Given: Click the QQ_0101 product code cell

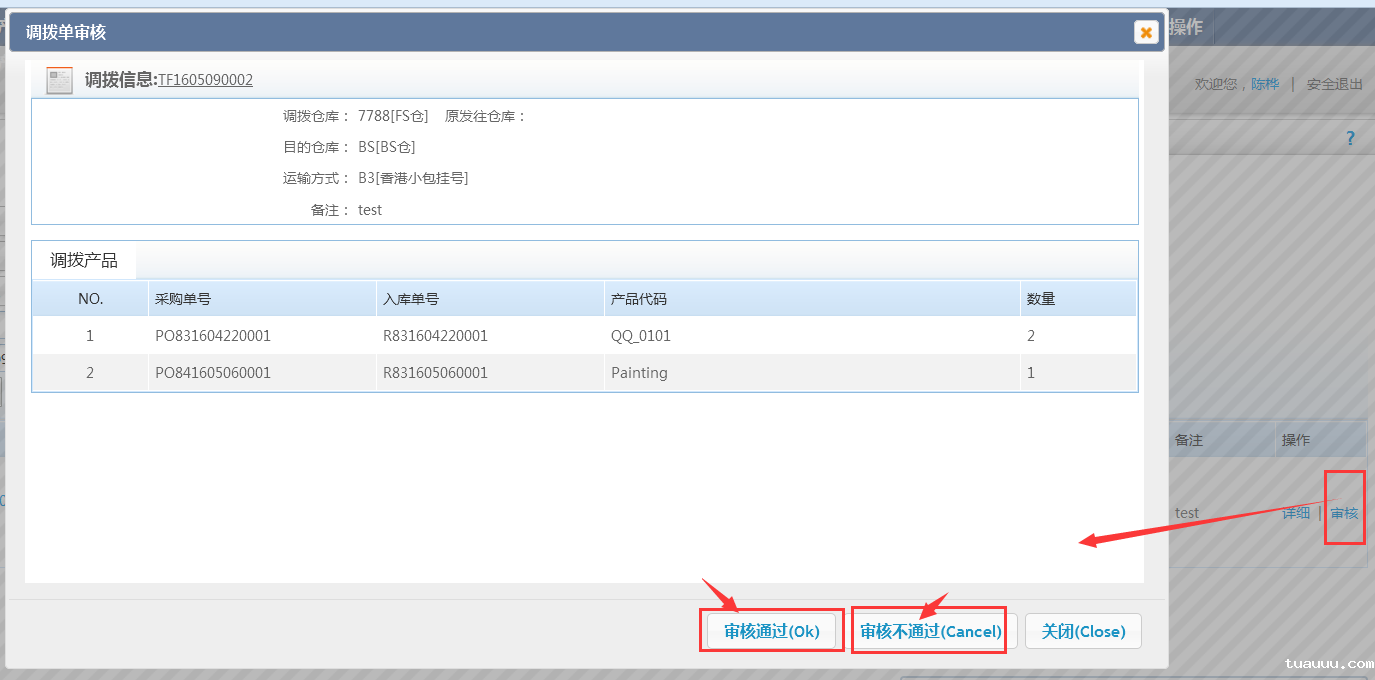Looking at the screenshot, I should [x=641, y=336].
